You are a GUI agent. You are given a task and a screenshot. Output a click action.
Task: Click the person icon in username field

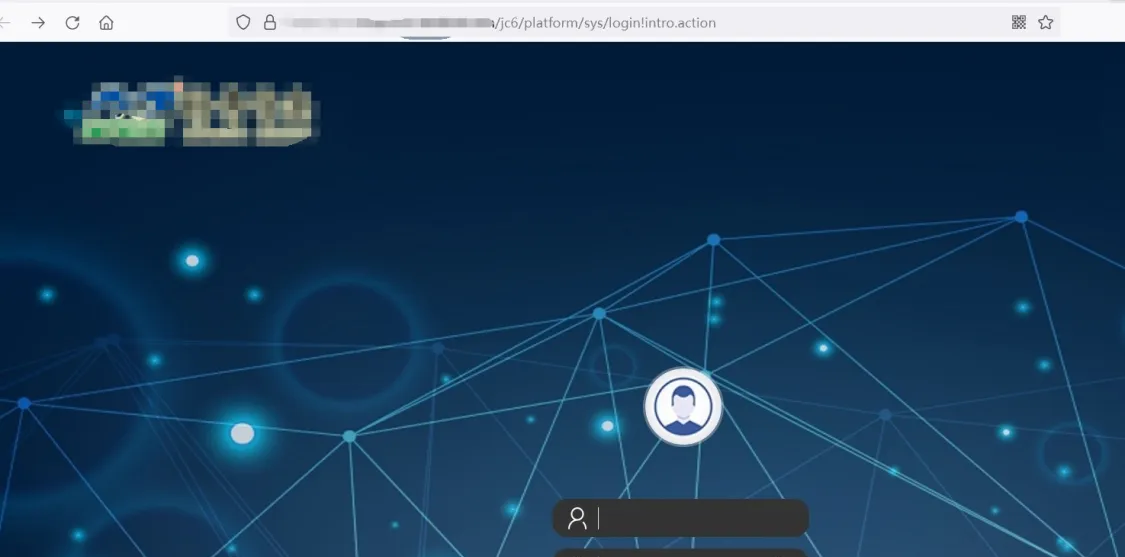pos(578,518)
